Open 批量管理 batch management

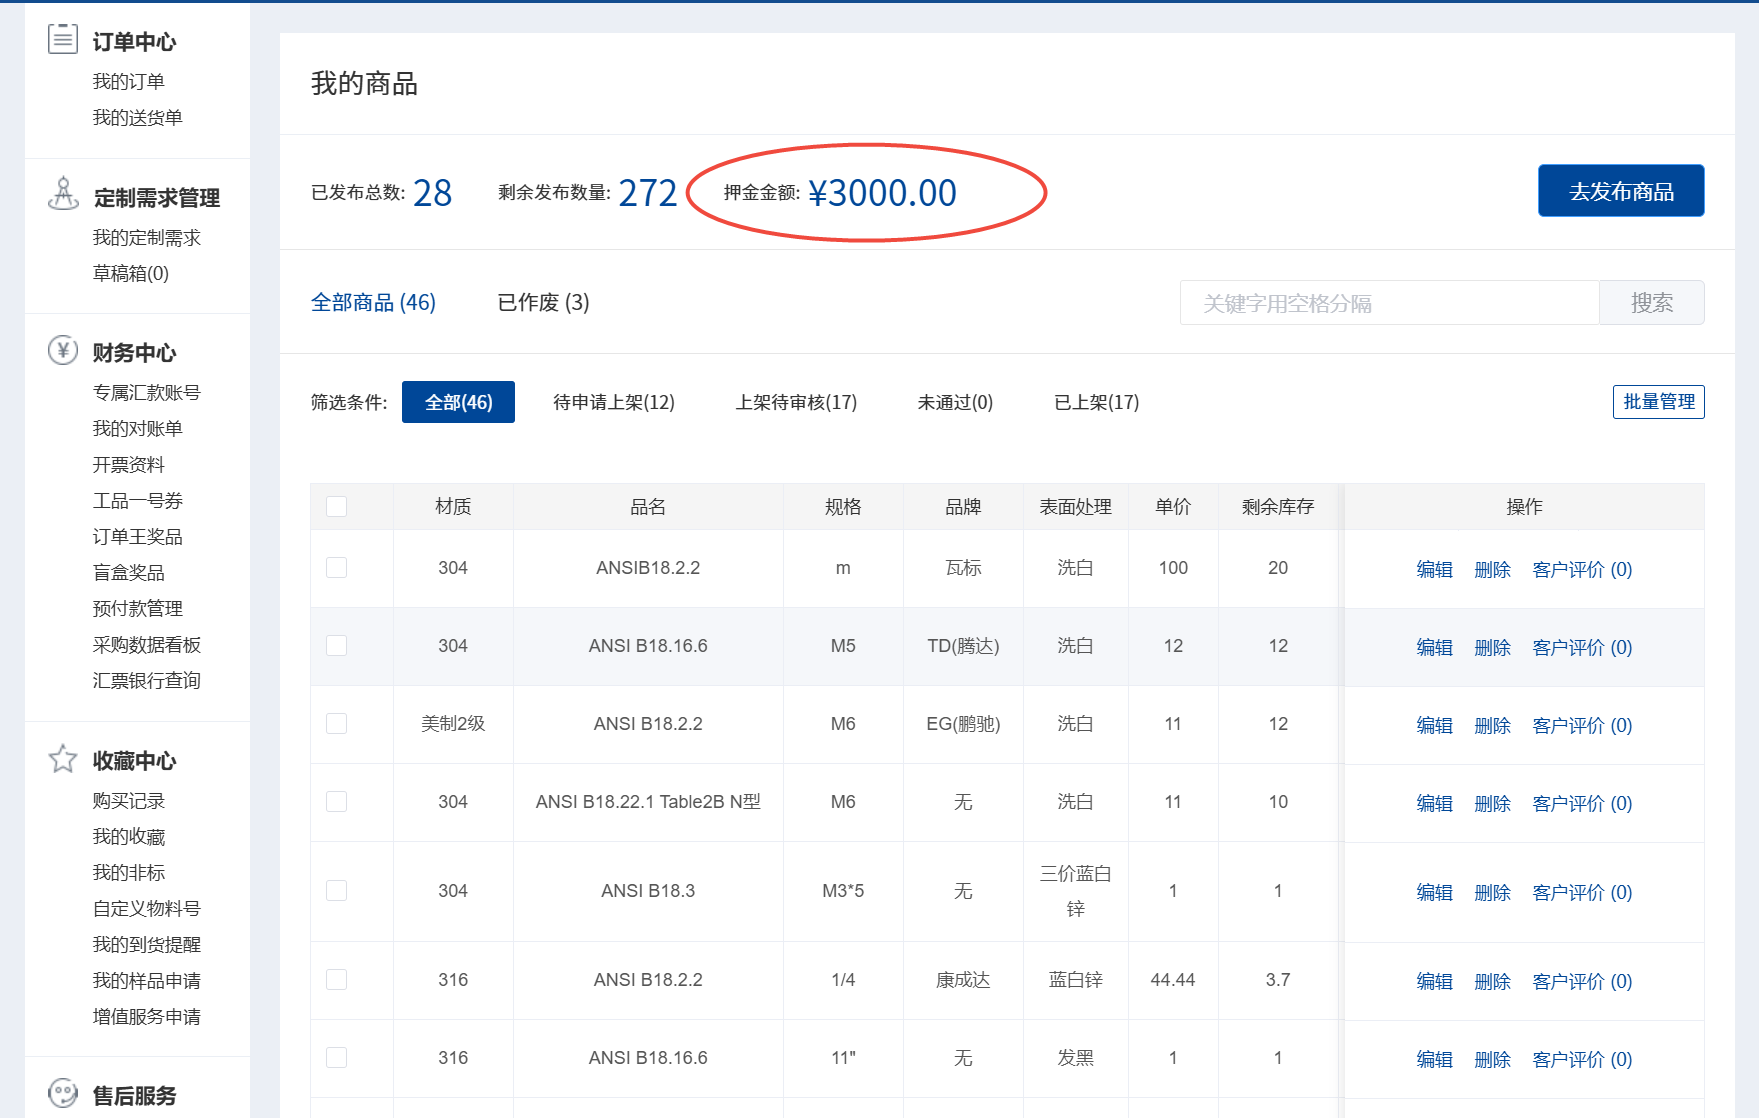[x=1658, y=402]
